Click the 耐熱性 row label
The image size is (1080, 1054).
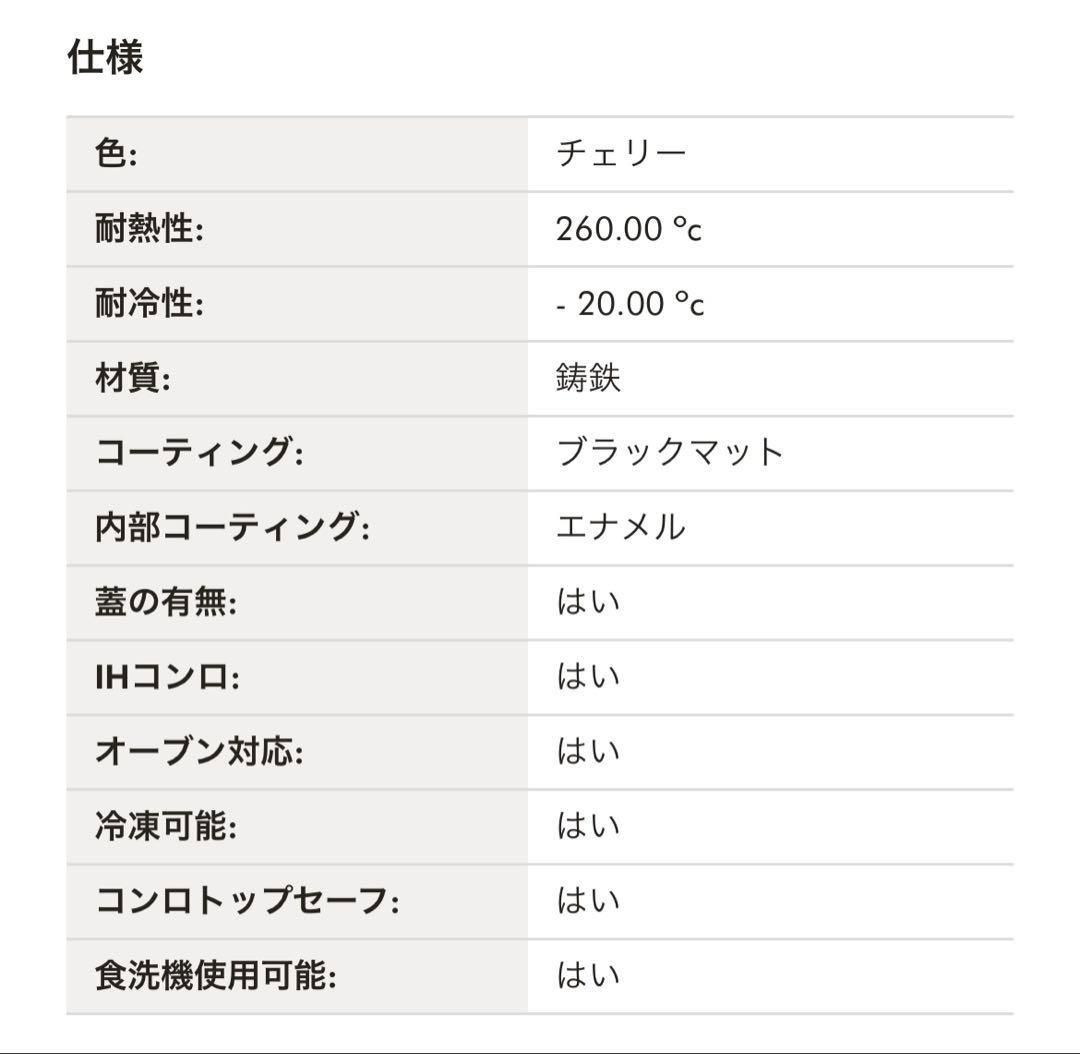pos(149,229)
